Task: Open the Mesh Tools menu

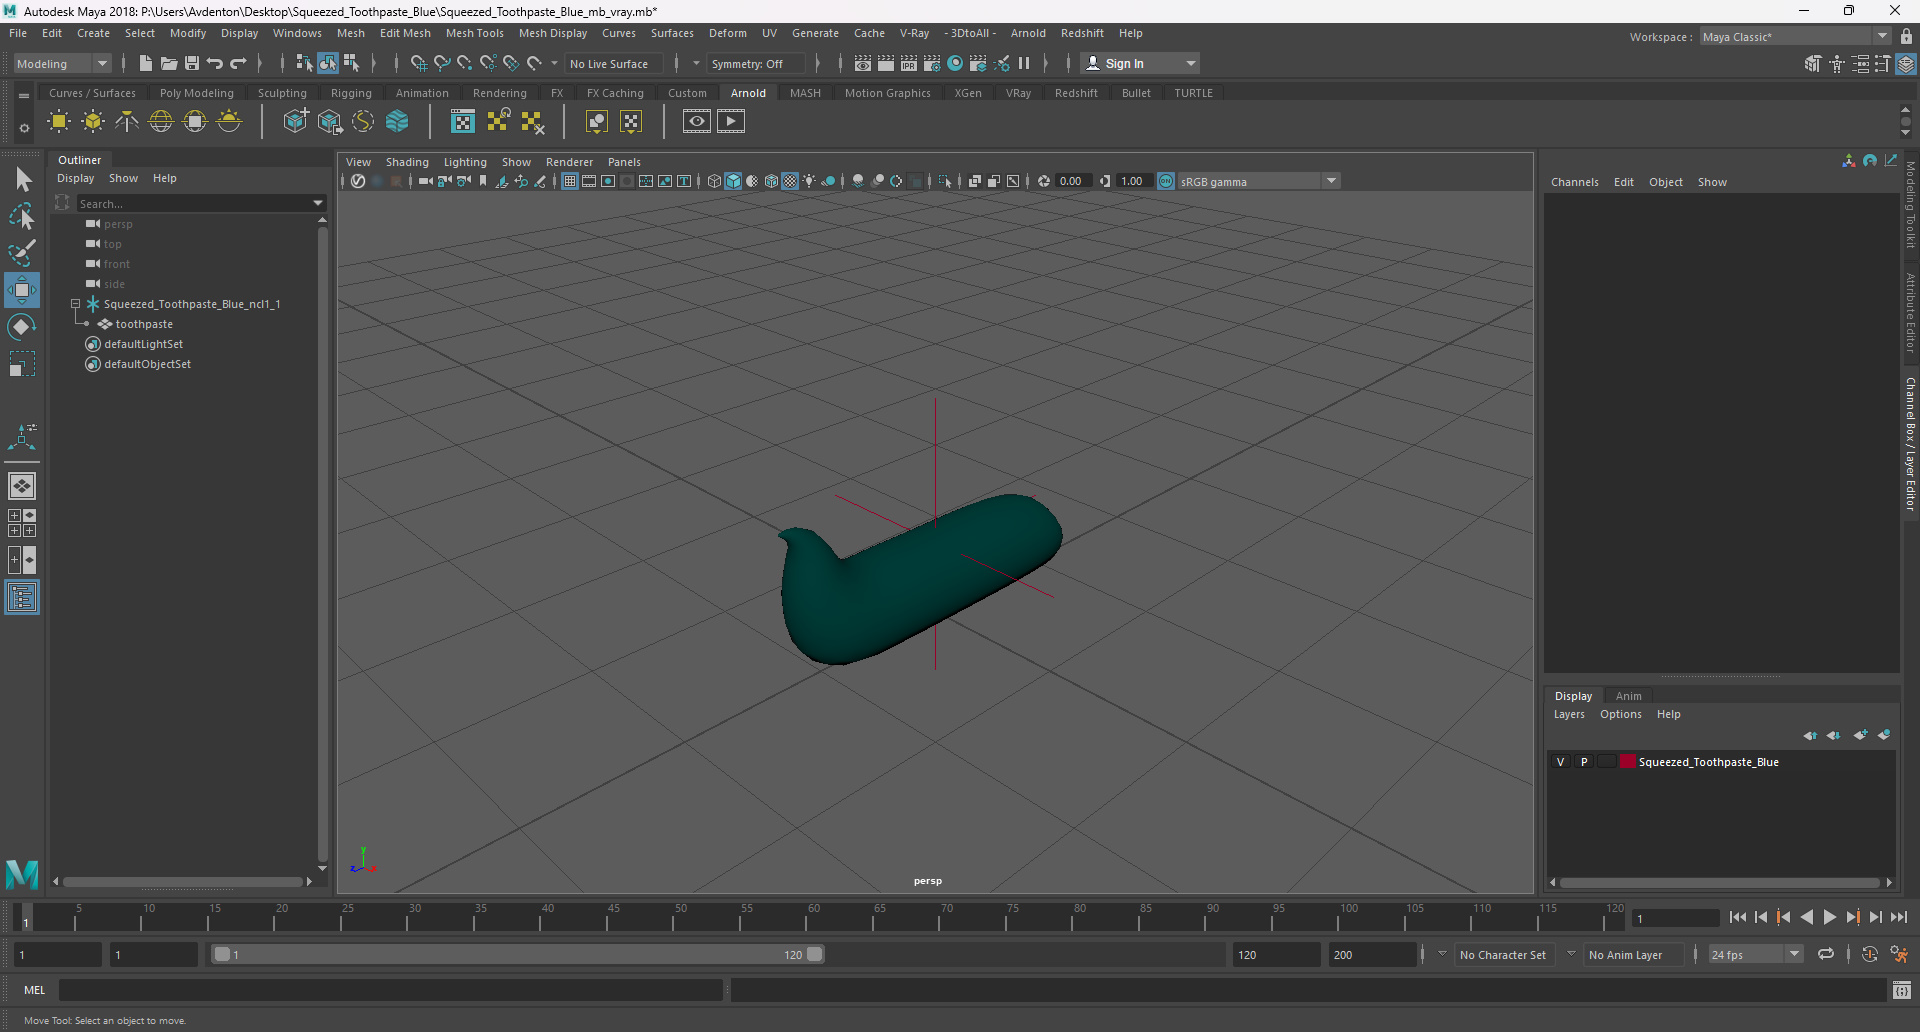Action: 474,33
